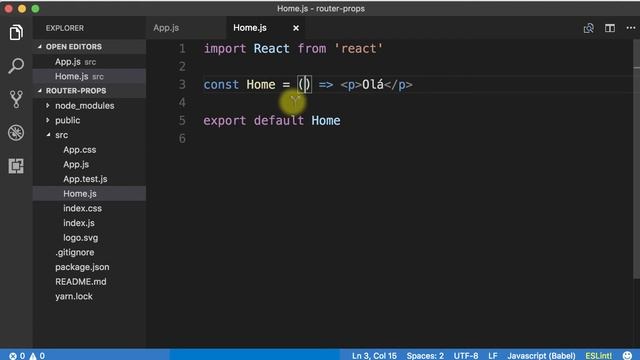Click line number 5 in gutter
This screenshot has height=360, width=640.
(182, 121)
